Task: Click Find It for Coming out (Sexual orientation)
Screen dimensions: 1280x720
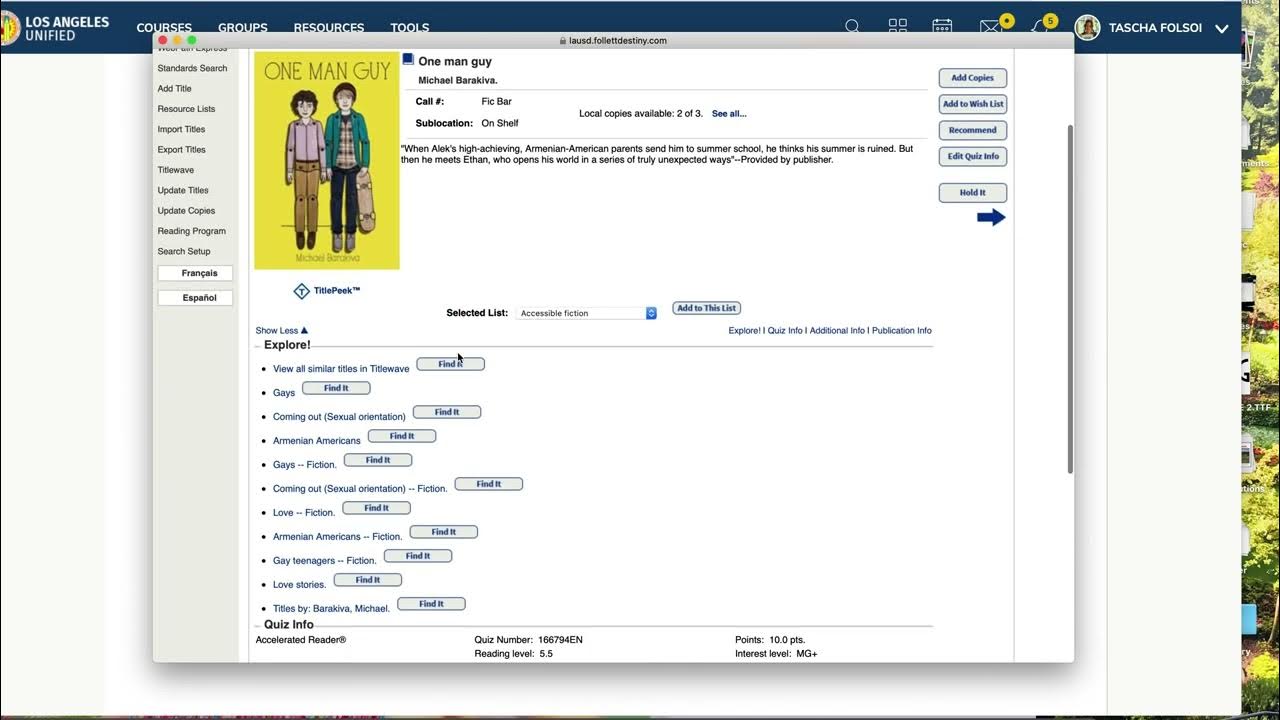Action: (447, 412)
